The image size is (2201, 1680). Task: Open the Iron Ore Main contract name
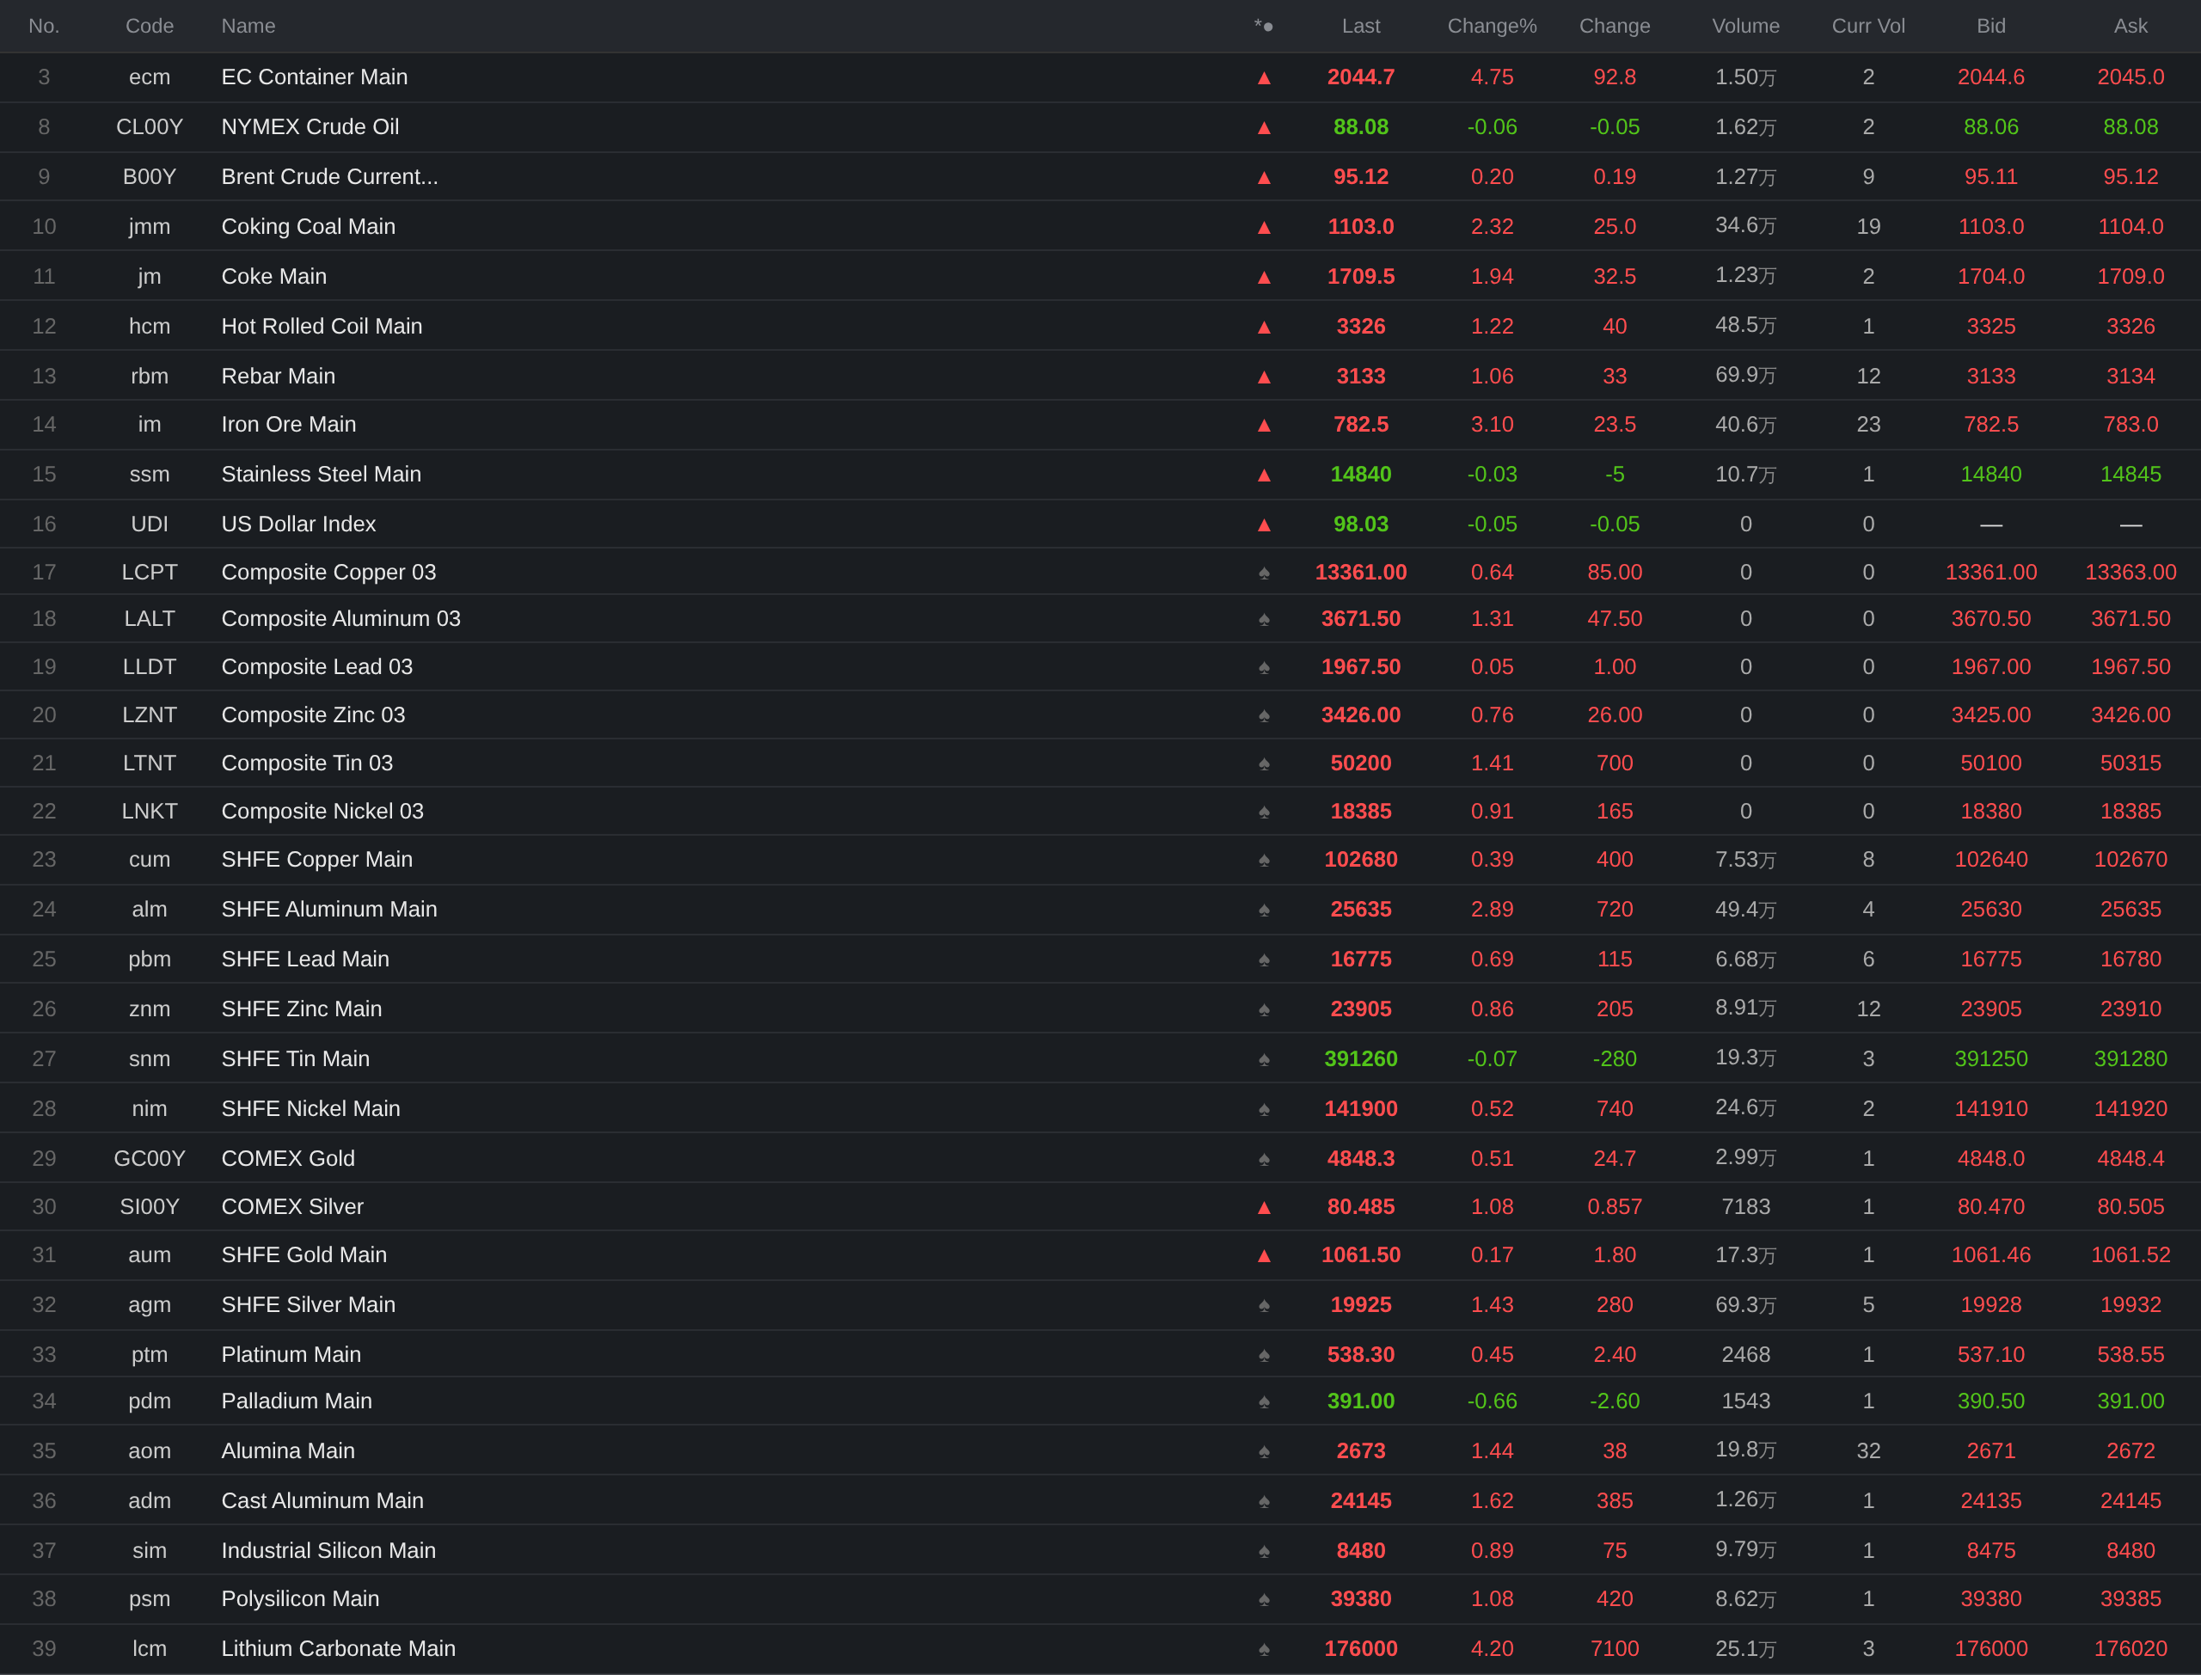tap(288, 425)
